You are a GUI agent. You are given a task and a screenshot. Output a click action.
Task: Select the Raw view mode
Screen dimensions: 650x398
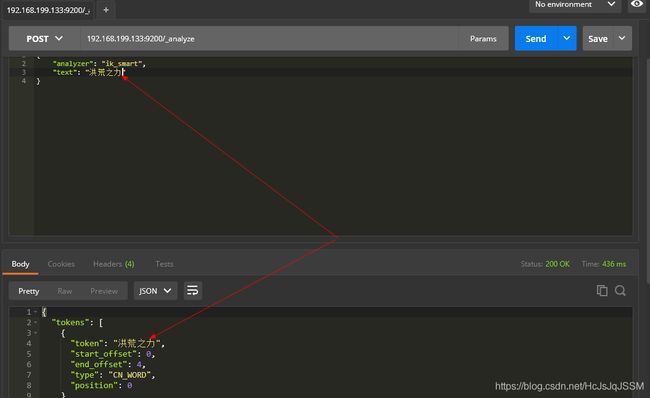point(65,291)
